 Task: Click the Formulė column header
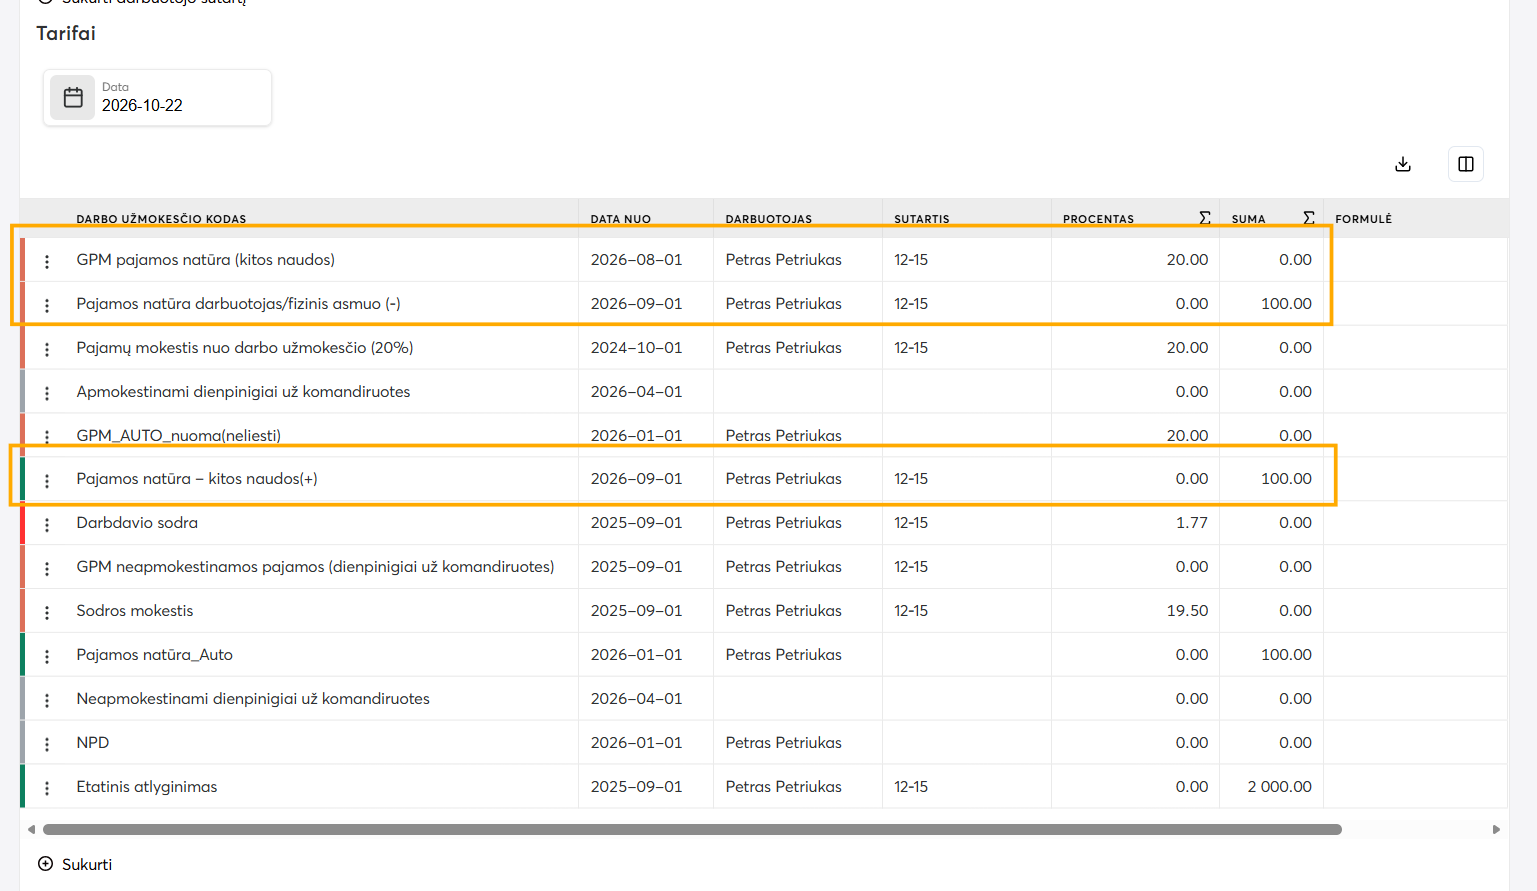(x=1364, y=219)
